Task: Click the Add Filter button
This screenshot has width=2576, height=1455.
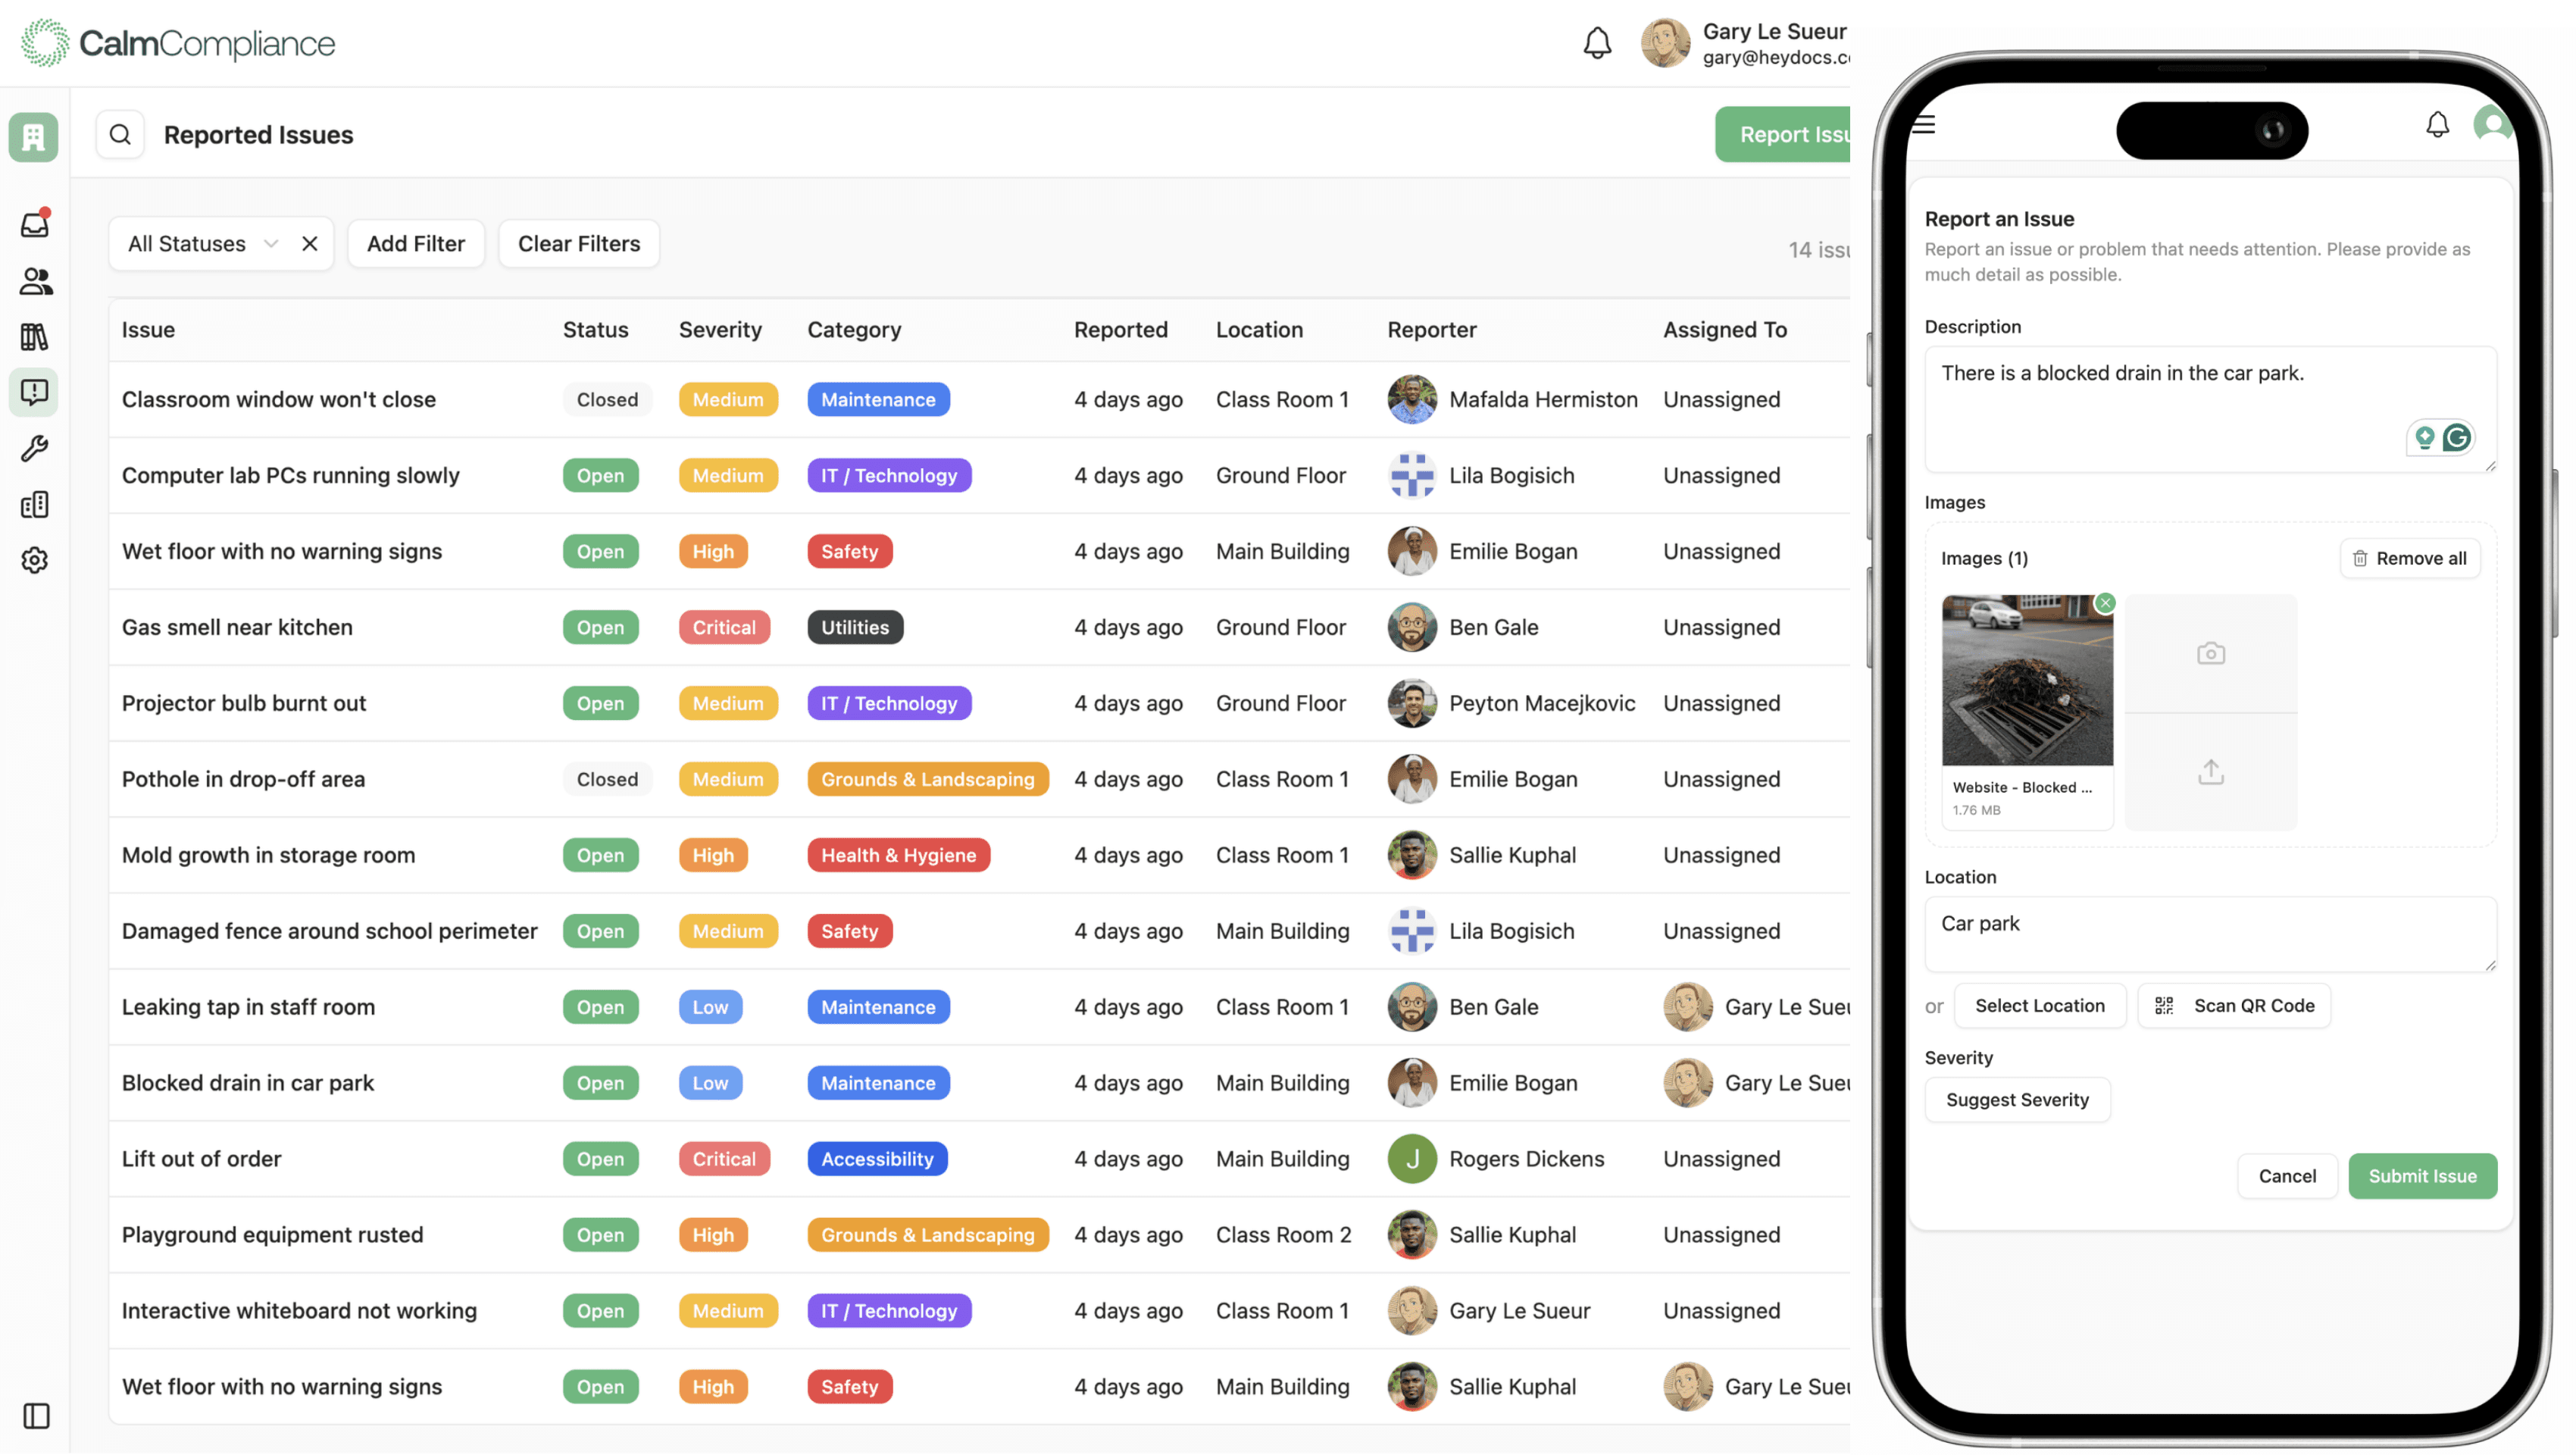Action: [415, 244]
